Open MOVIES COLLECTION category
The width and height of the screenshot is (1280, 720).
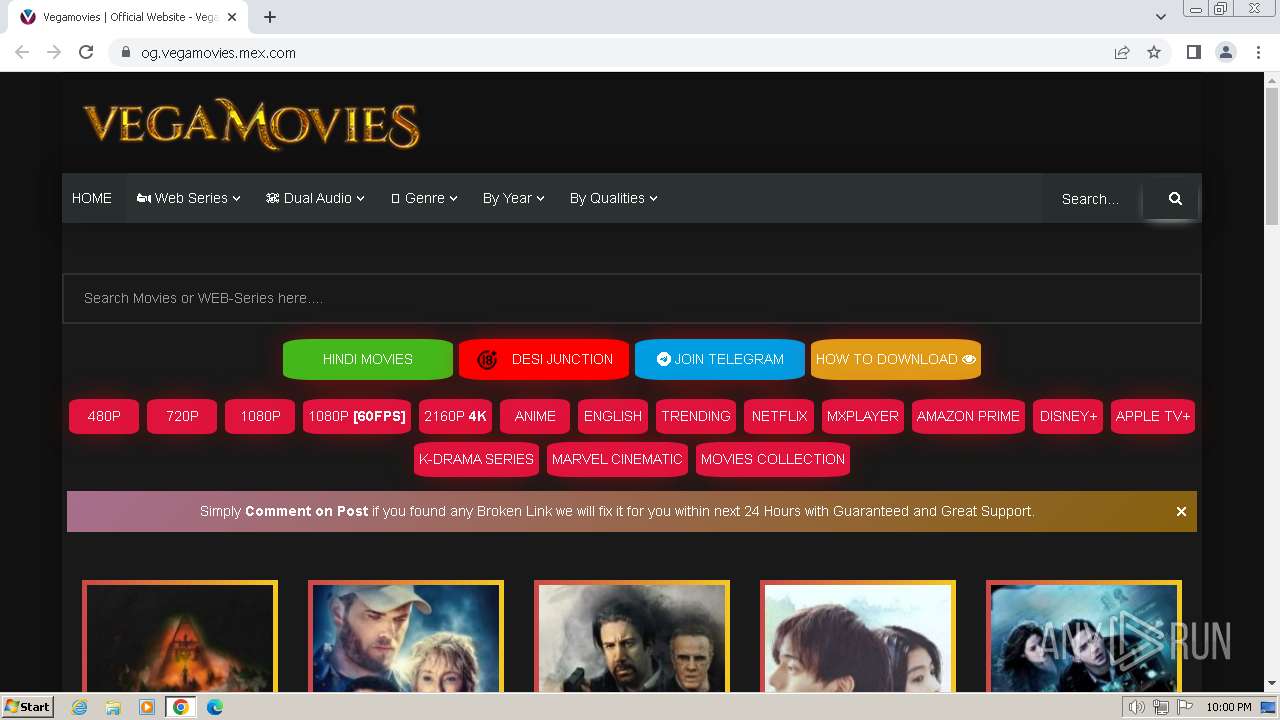pyautogui.click(x=773, y=459)
